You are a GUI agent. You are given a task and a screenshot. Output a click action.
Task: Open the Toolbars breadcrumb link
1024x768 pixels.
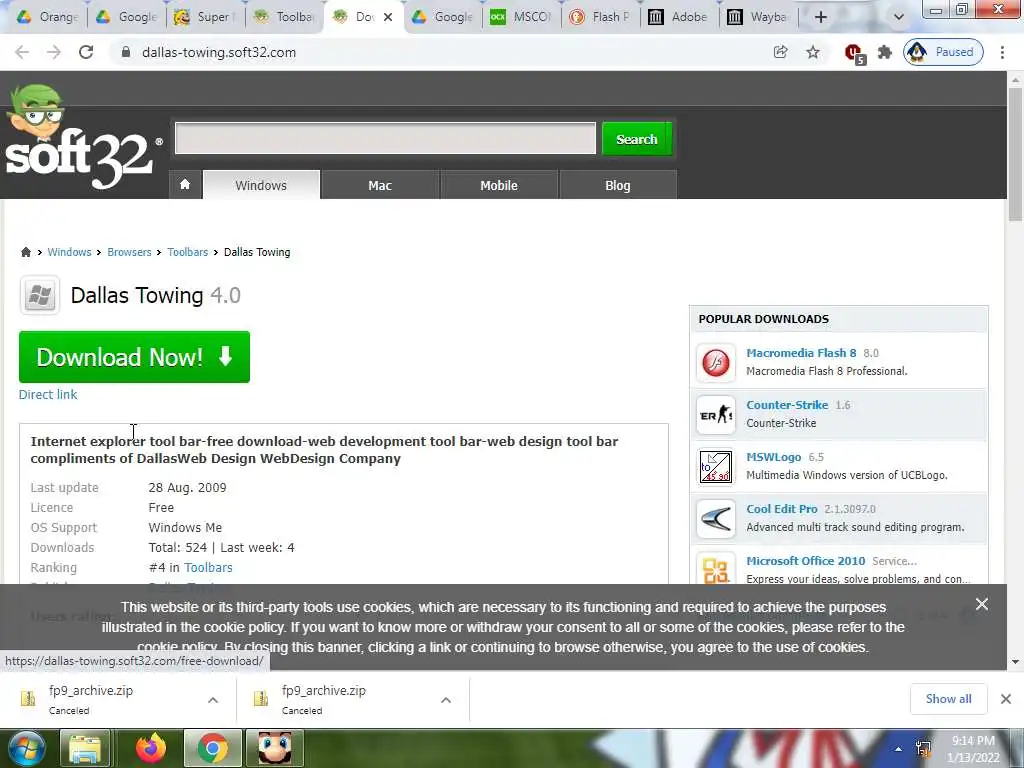point(187,252)
